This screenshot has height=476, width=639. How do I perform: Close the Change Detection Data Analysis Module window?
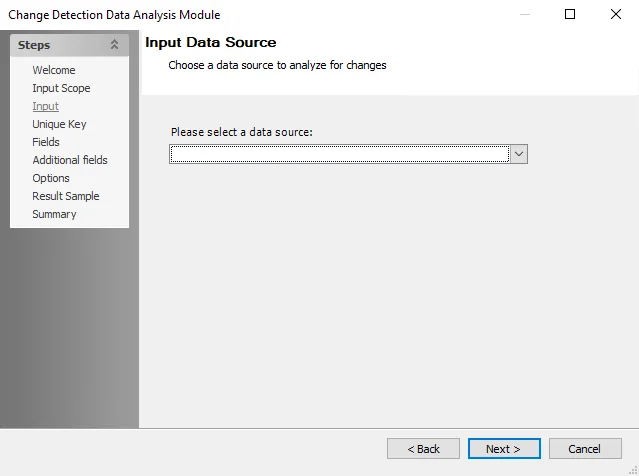616,14
